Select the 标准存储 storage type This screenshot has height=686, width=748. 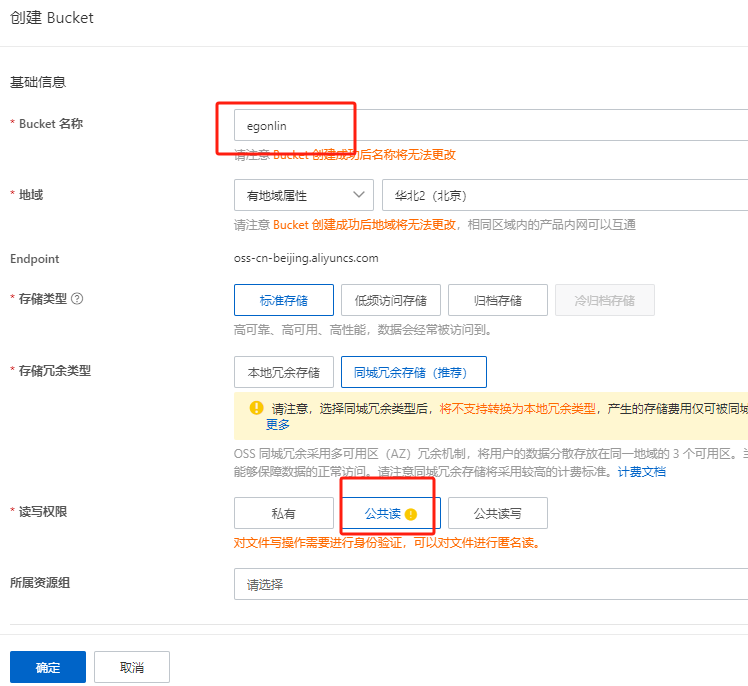pos(283,300)
